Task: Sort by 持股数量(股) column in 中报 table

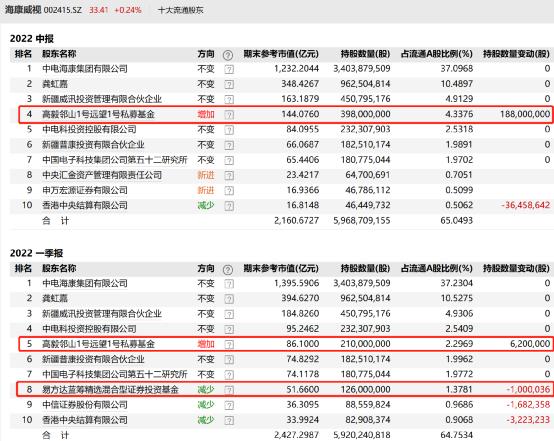Action: tap(365, 54)
